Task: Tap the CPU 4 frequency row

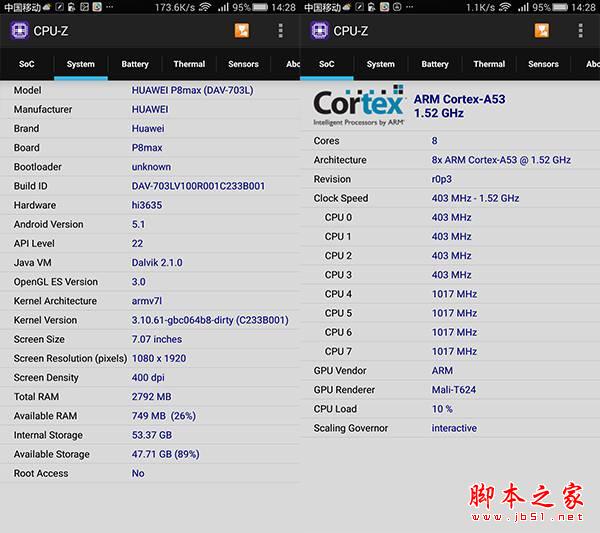Action: [450, 294]
